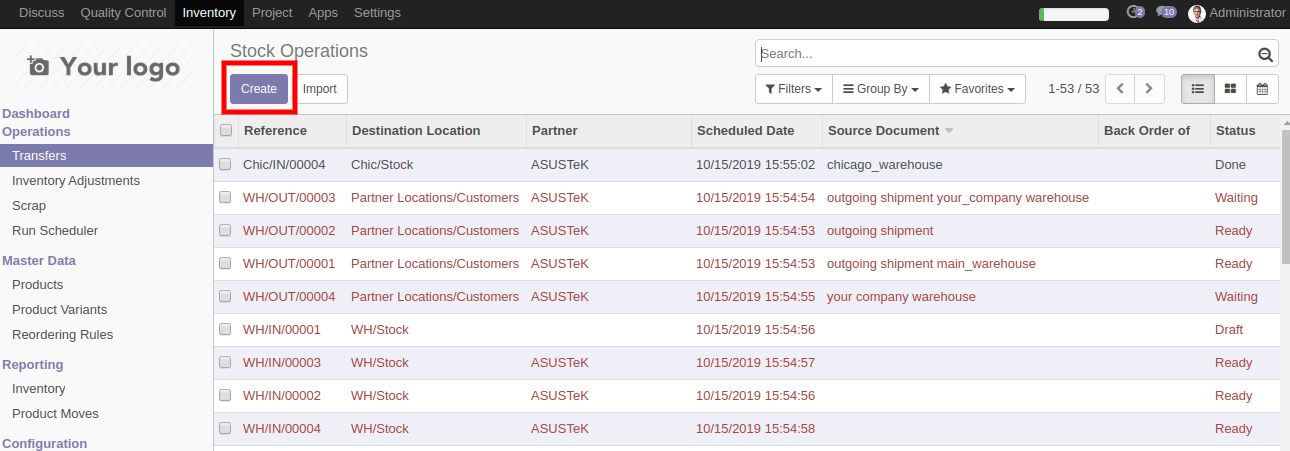
Task: Switch to list view
Action: [x=1197, y=89]
